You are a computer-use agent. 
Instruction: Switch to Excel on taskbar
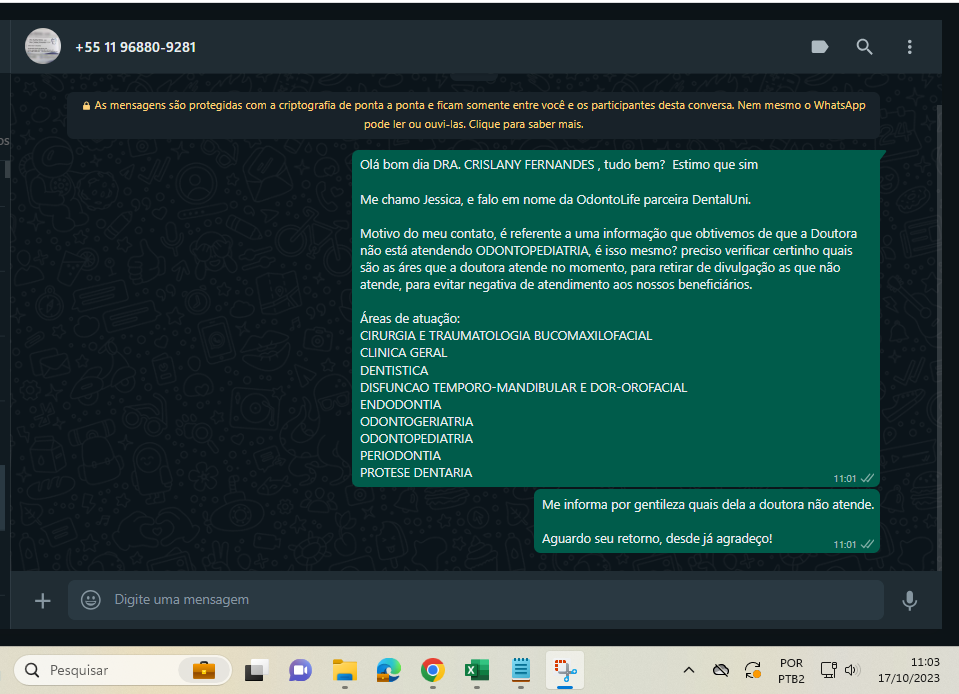point(476,670)
